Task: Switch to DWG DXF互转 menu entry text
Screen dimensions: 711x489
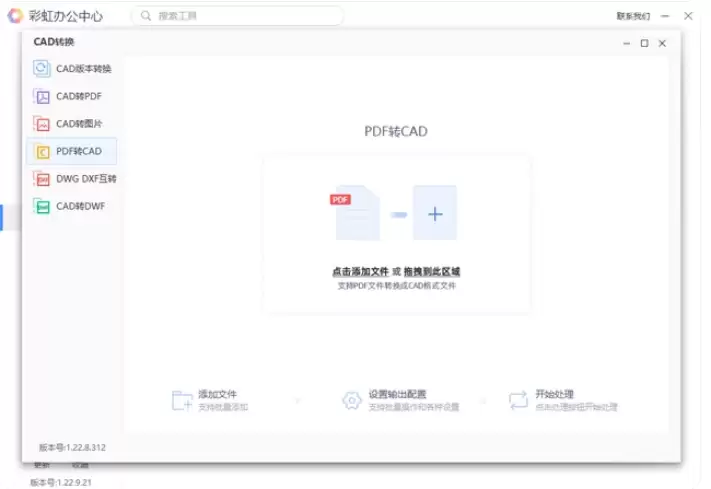Action: (x=86, y=179)
